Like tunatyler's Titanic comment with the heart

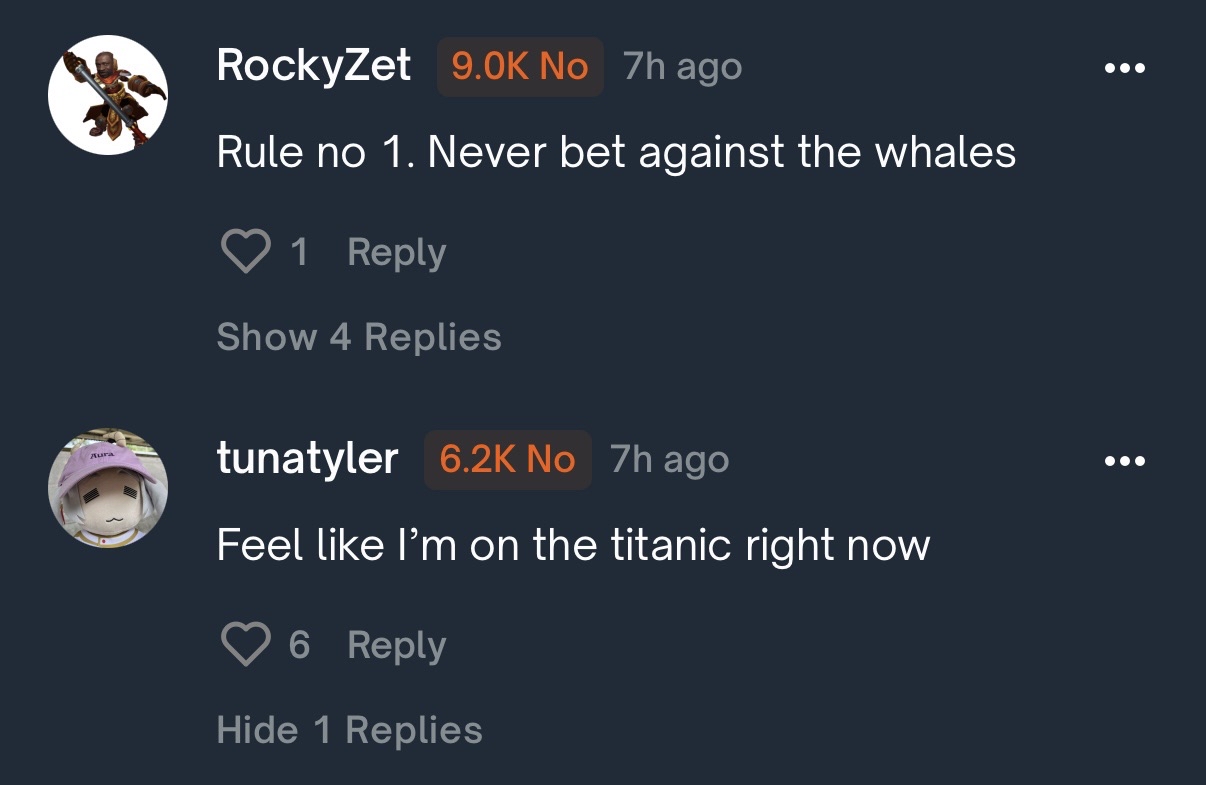coord(245,645)
